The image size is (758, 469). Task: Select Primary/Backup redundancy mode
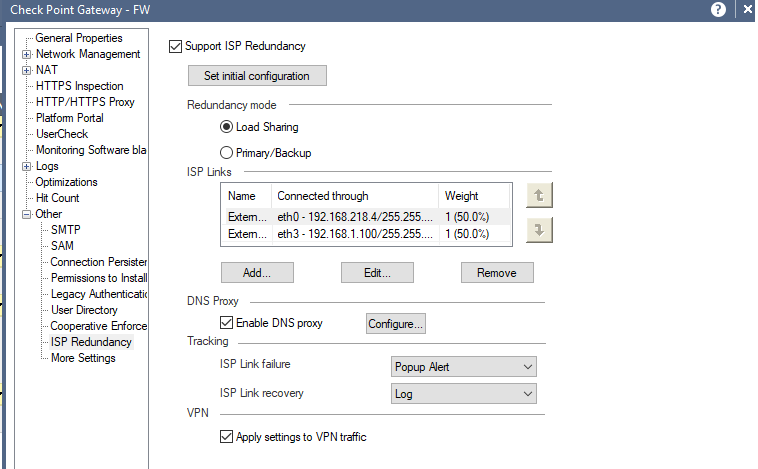(x=227, y=153)
